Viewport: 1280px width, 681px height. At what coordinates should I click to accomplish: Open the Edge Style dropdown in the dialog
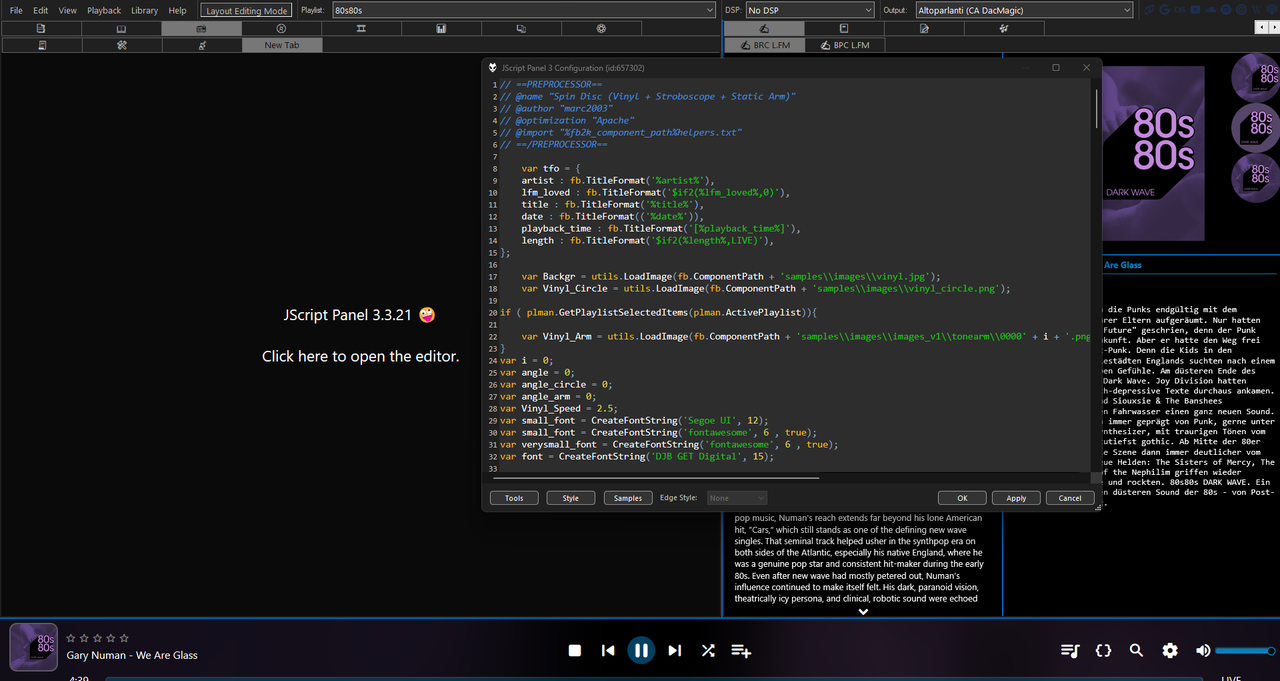737,497
